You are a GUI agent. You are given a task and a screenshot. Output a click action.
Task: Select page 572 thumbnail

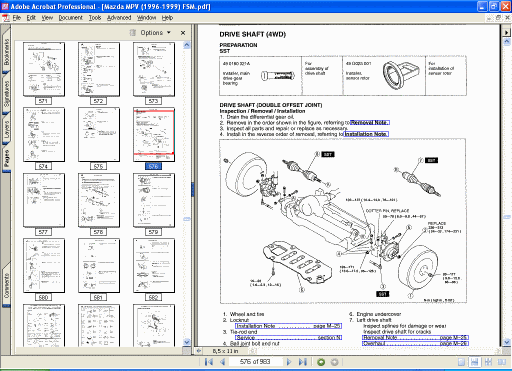(99, 69)
